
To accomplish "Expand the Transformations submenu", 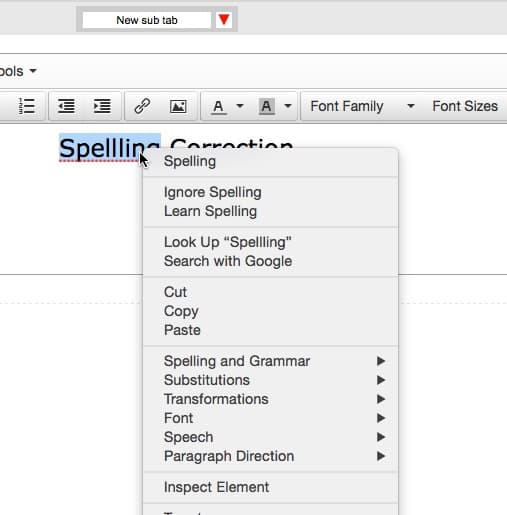I will point(270,399).
